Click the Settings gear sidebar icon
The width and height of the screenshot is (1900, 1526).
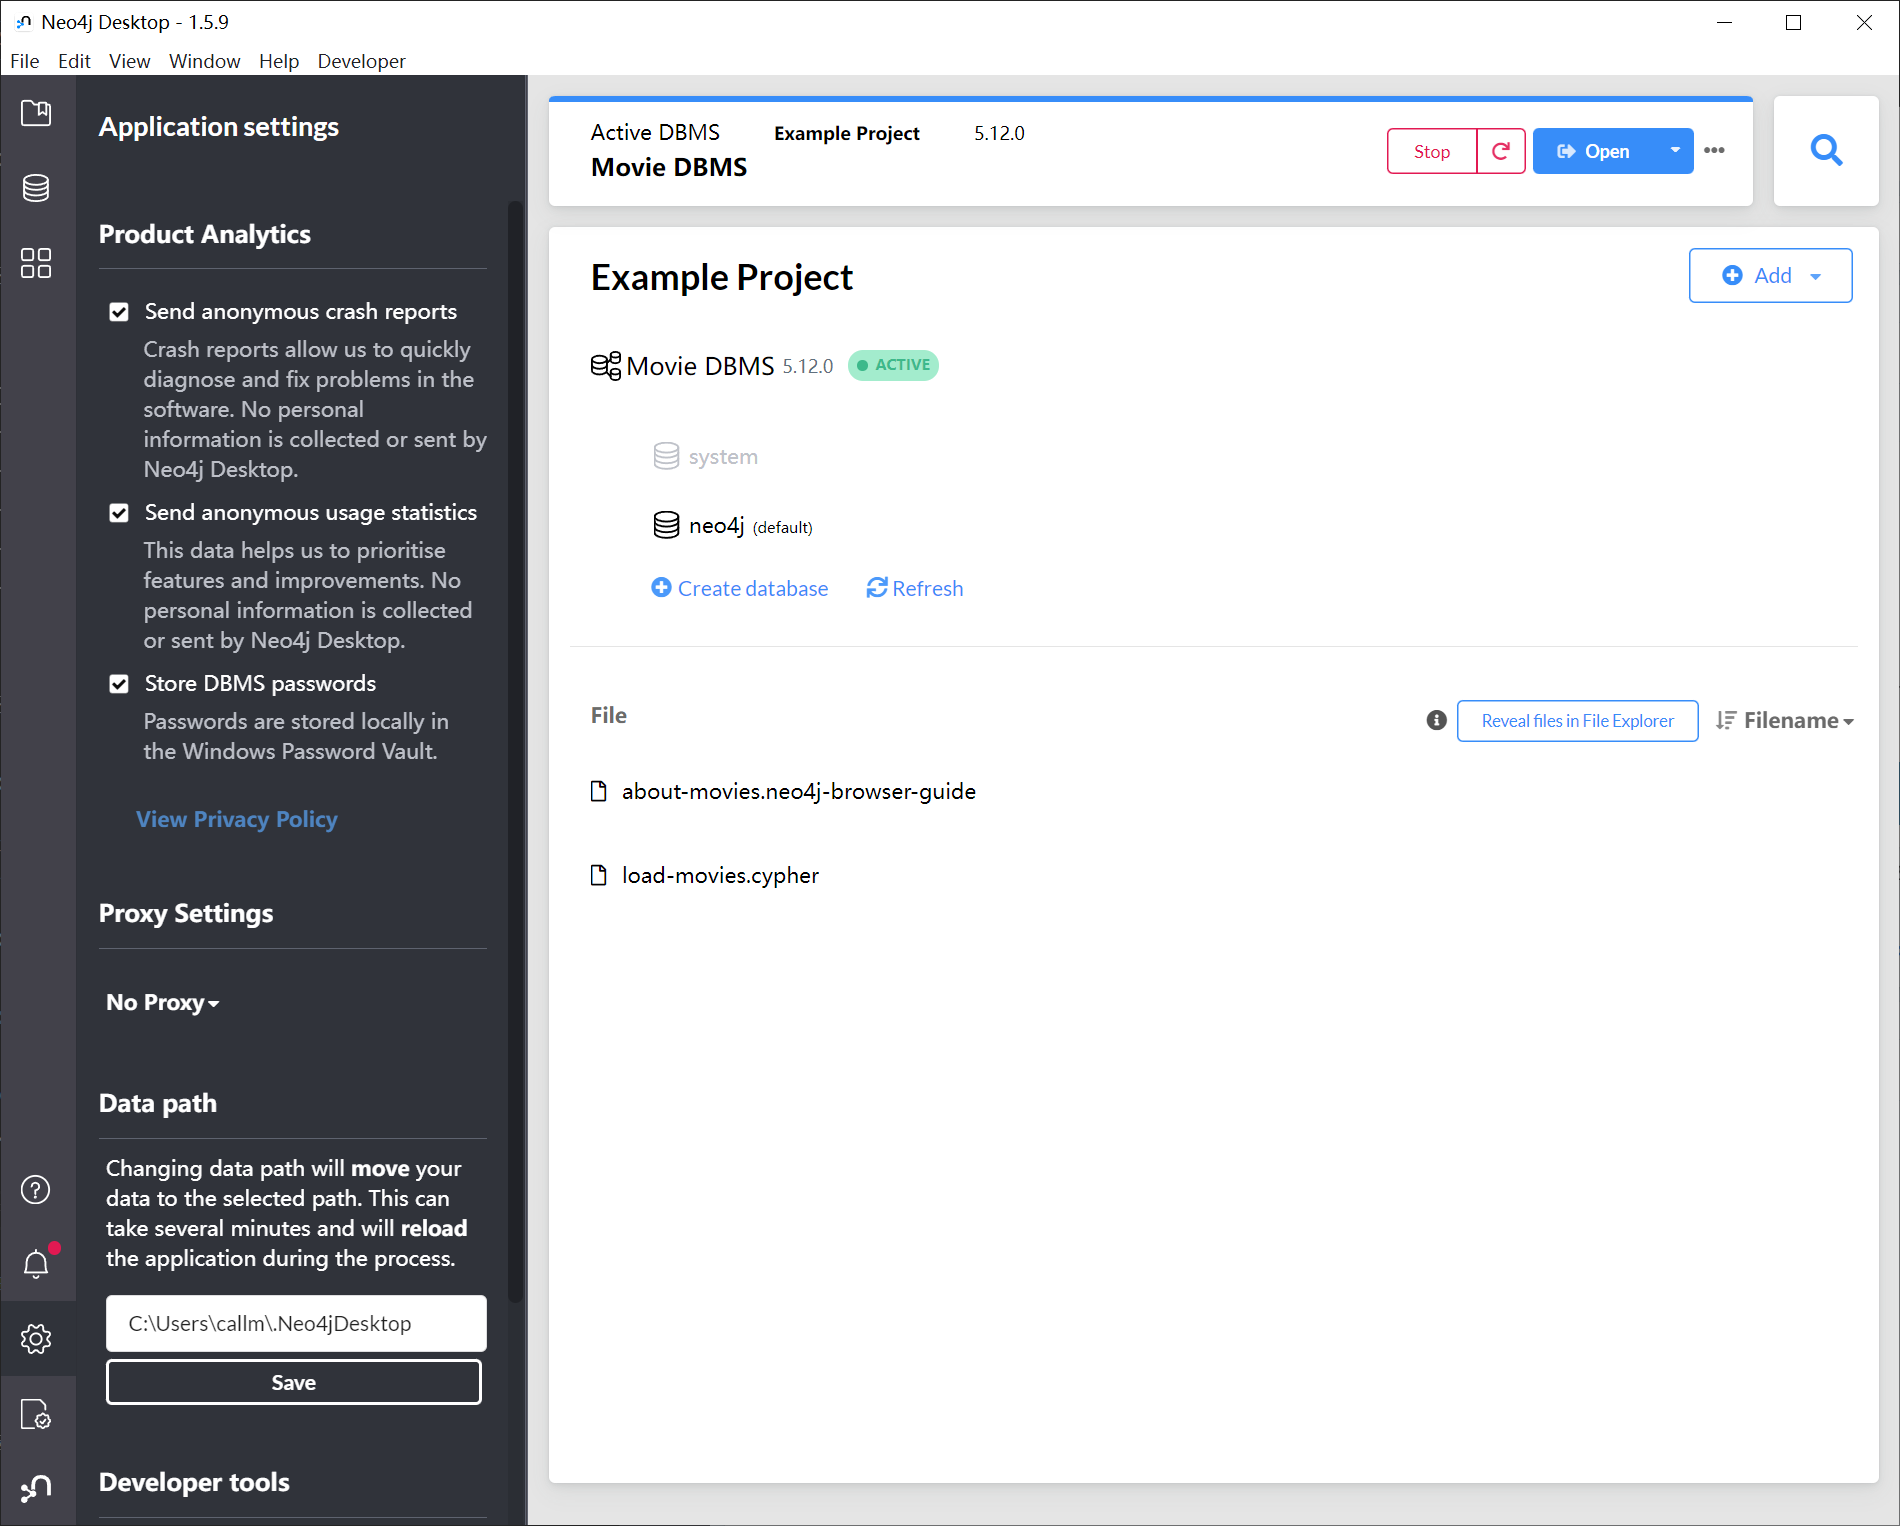[36, 1338]
